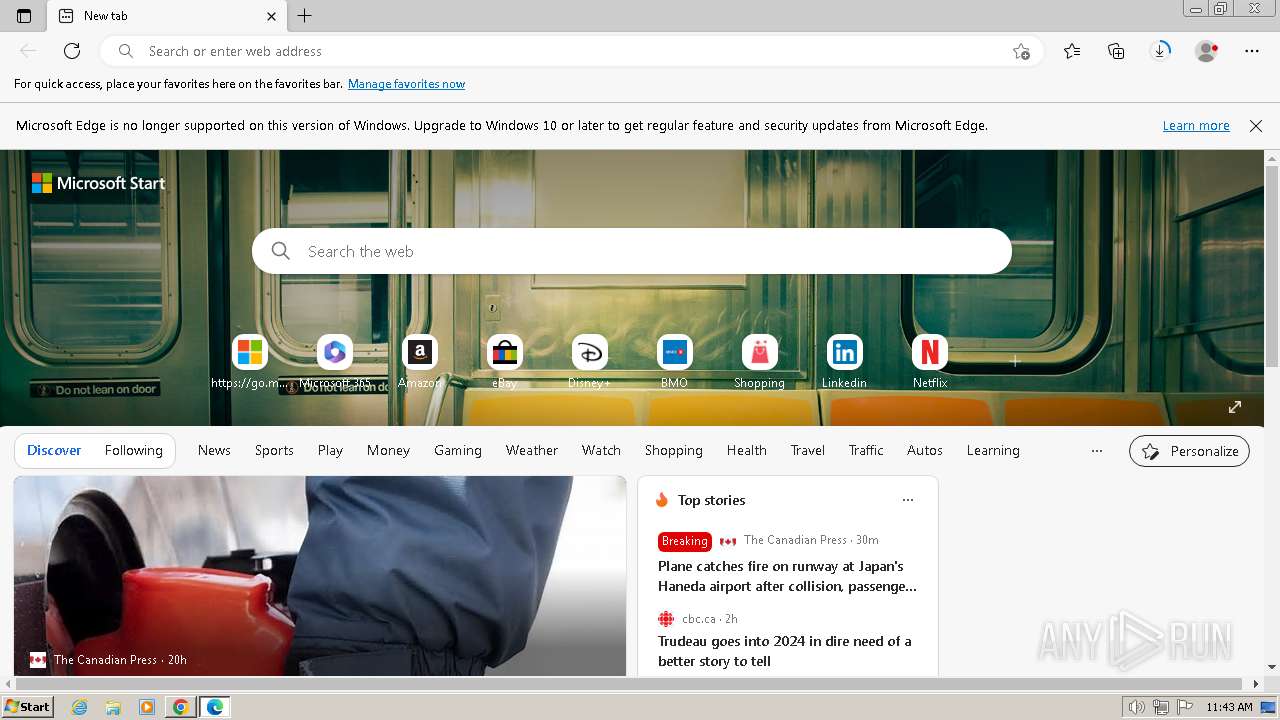Image resolution: width=1280 pixels, height=720 pixels.
Task: Select the New tab browser tab
Action: click(x=168, y=16)
